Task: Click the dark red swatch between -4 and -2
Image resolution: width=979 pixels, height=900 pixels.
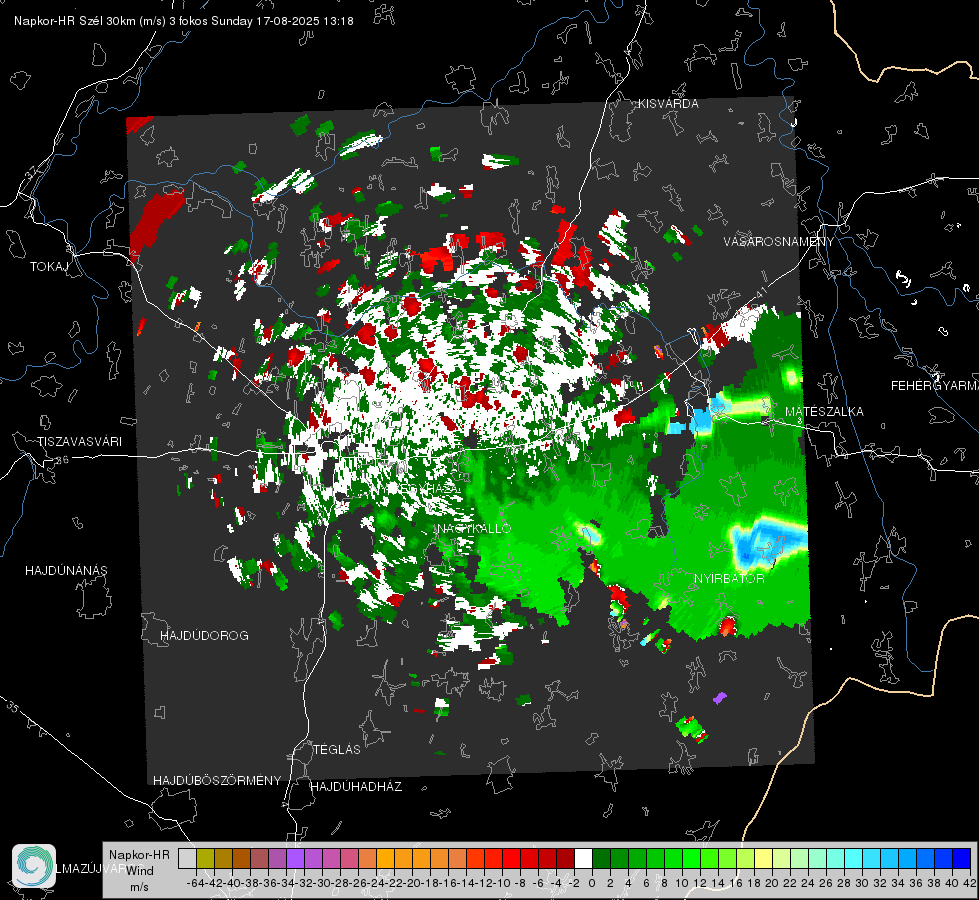Action: [565, 858]
